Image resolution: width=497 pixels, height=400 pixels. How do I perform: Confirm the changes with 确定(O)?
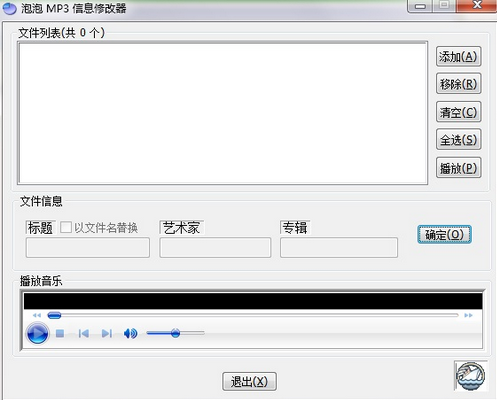click(x=444, y=235)
